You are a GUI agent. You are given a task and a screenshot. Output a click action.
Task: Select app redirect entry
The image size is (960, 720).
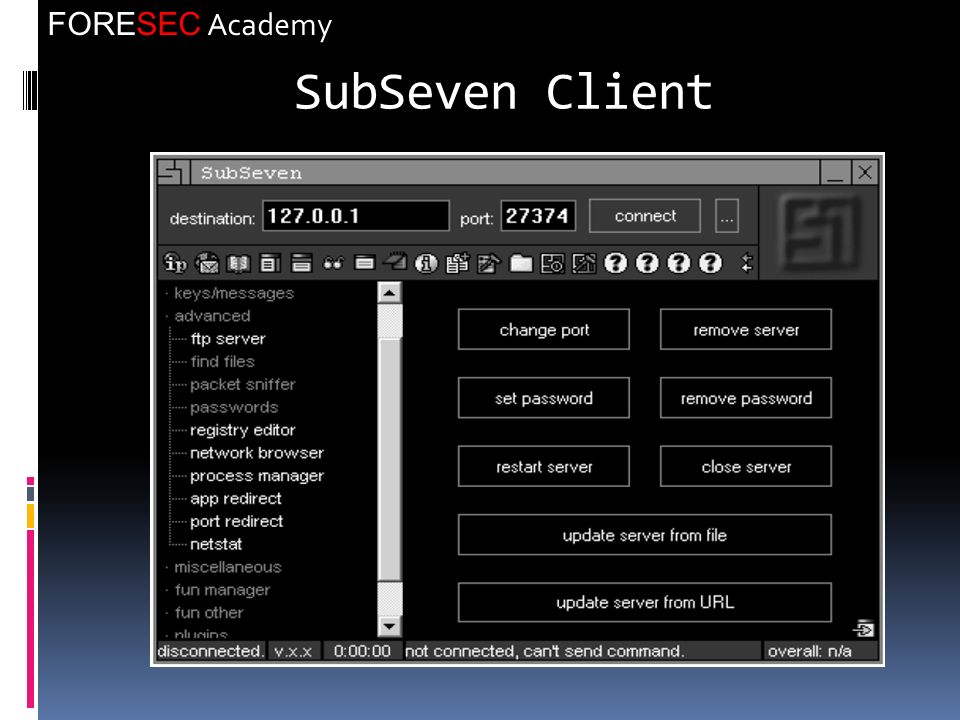236,499
